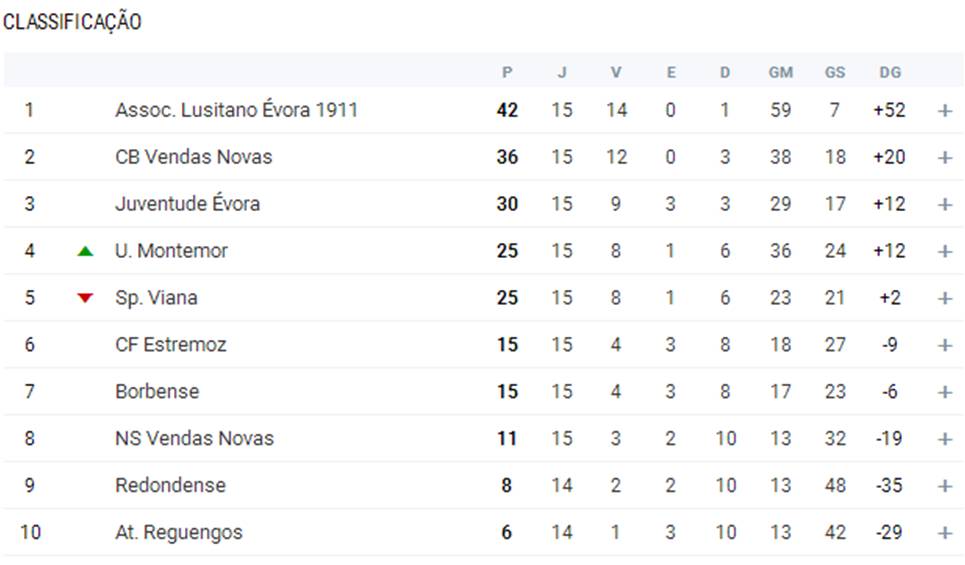Click the DG goal difference column header

point(889,72)
